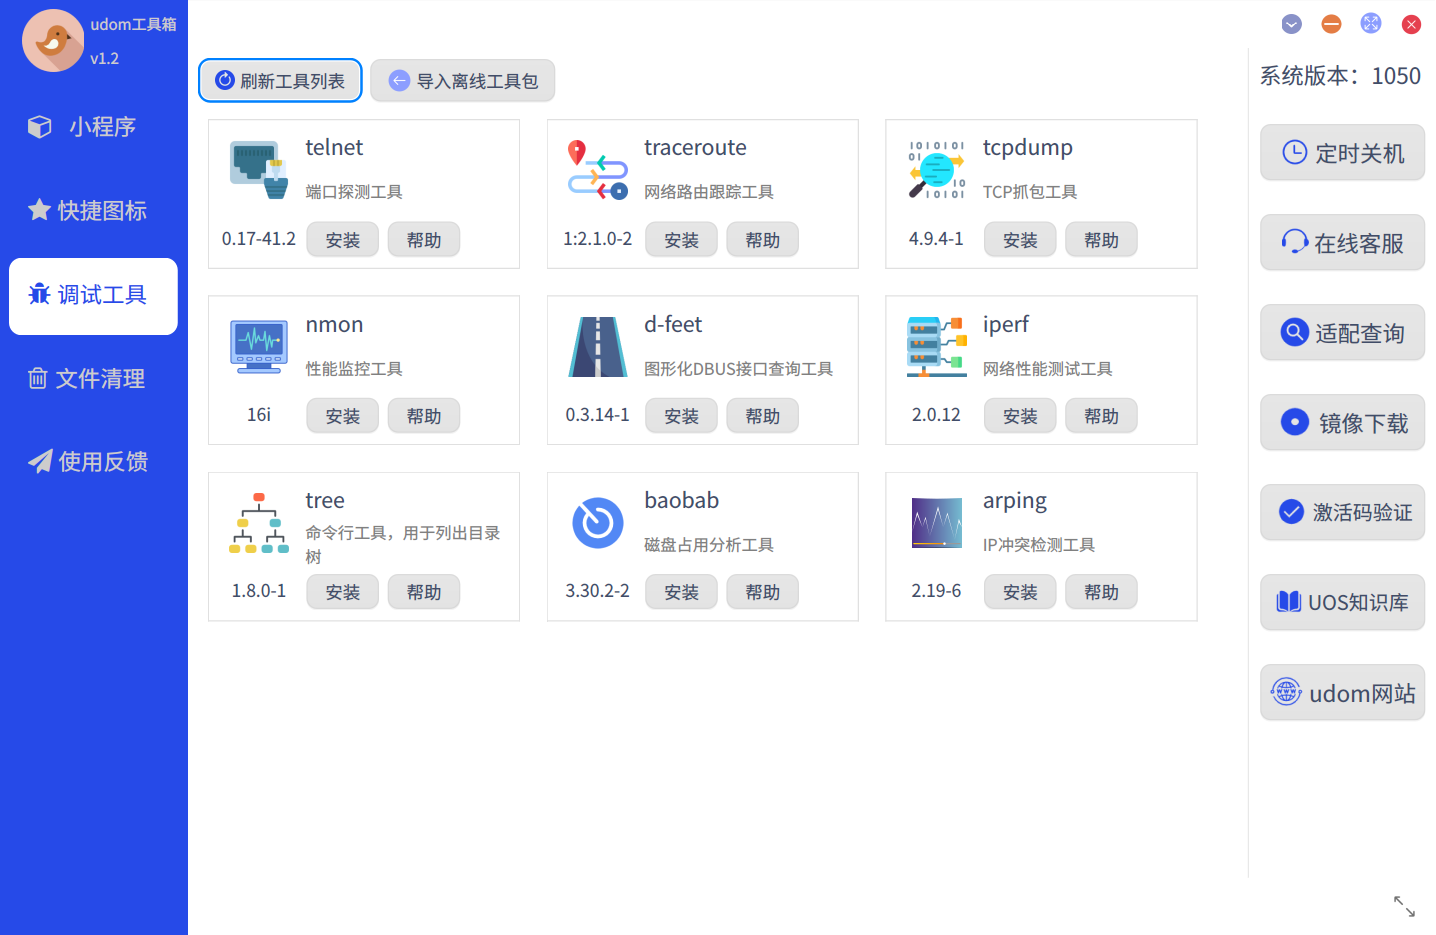Open help for tcpdump
Viewport: 1436px width, 935px height.
coord(1101,240)
